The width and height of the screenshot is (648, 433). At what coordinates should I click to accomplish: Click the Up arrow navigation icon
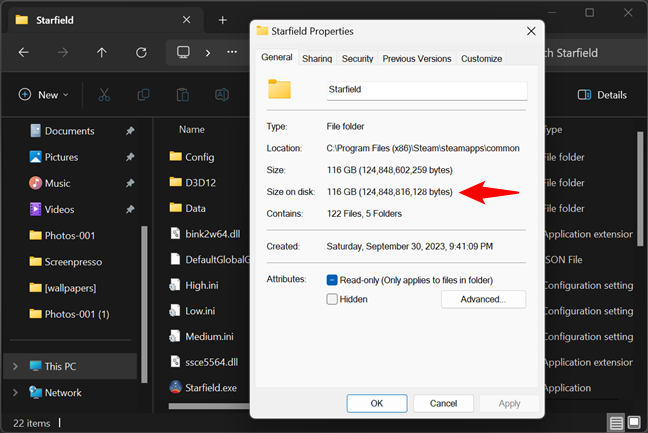[101, 52]
